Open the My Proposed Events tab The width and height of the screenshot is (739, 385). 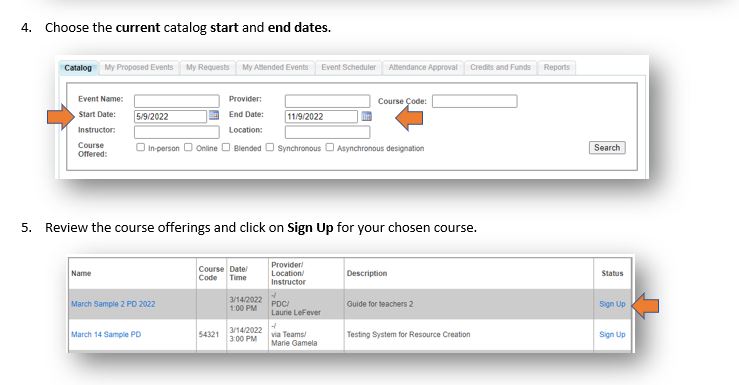click(x=139, y=67)
